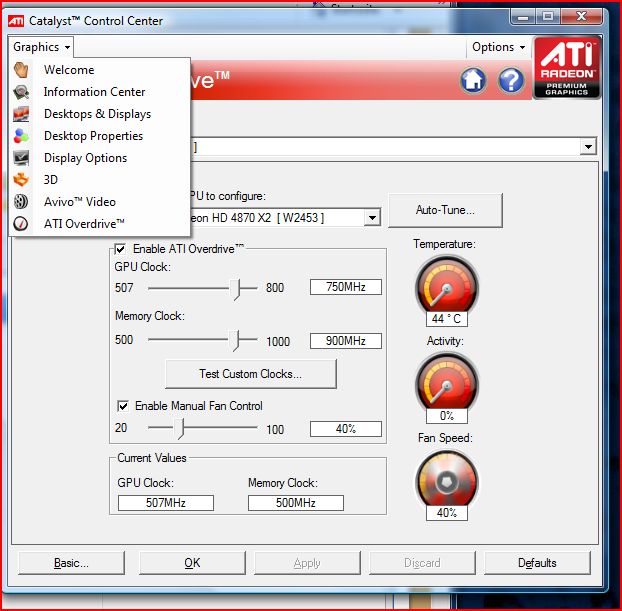Click the fan speed slider thumb

pos(180,428)
